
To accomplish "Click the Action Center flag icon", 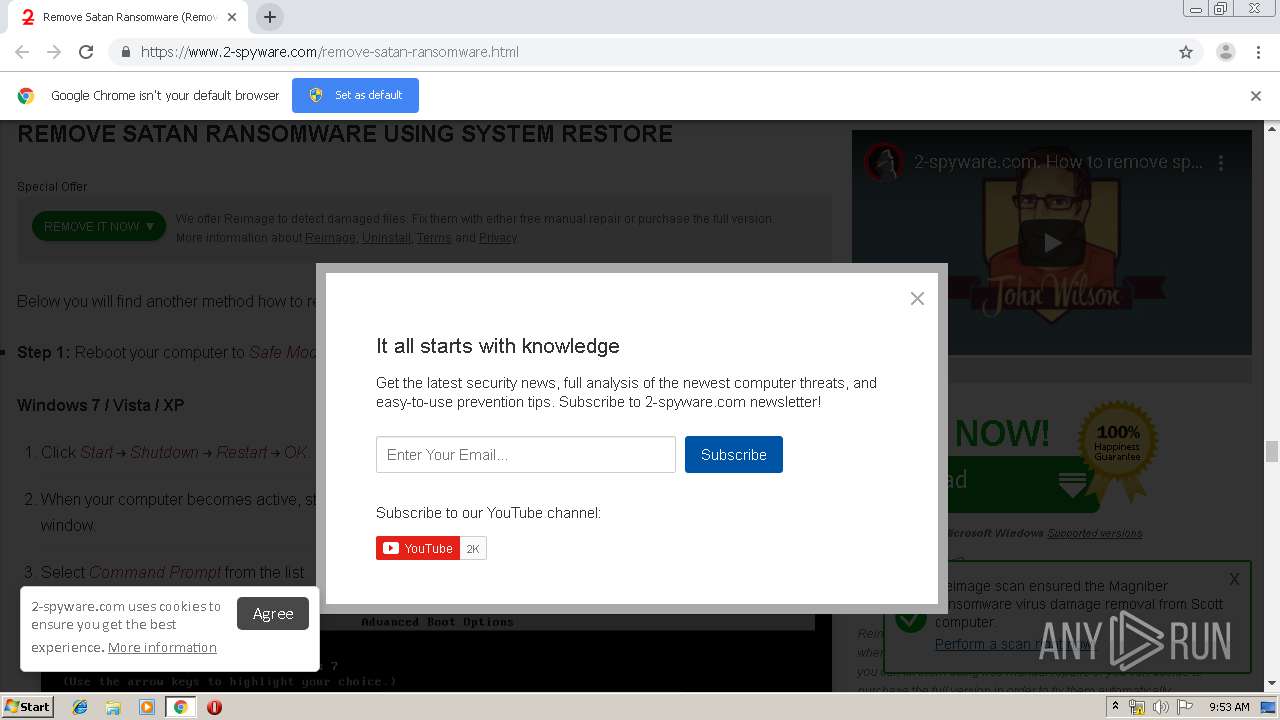I will (1185, 707).
